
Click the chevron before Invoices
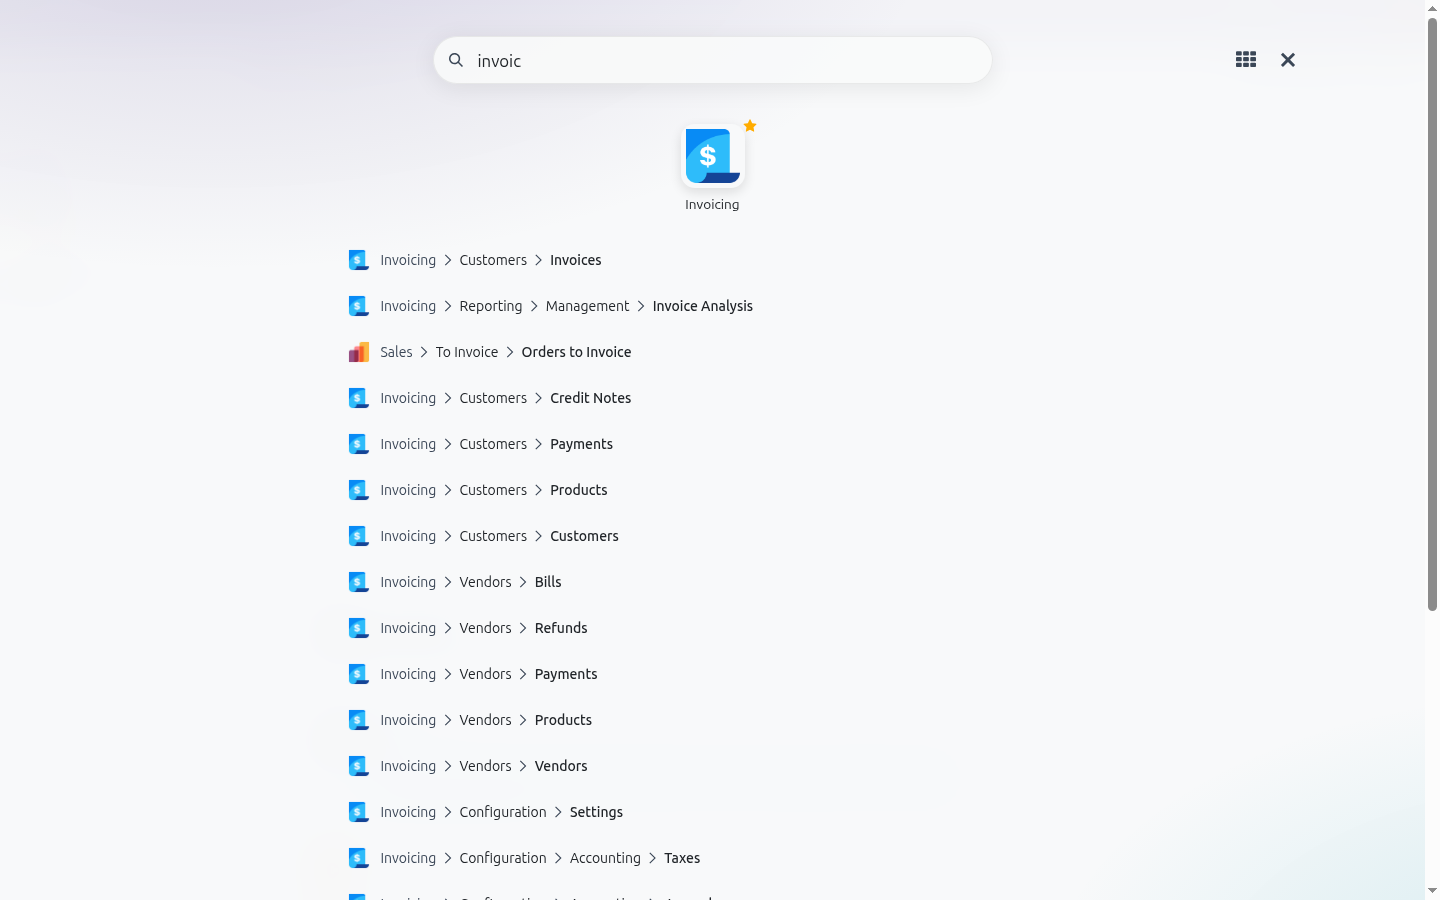pos(538,260)
